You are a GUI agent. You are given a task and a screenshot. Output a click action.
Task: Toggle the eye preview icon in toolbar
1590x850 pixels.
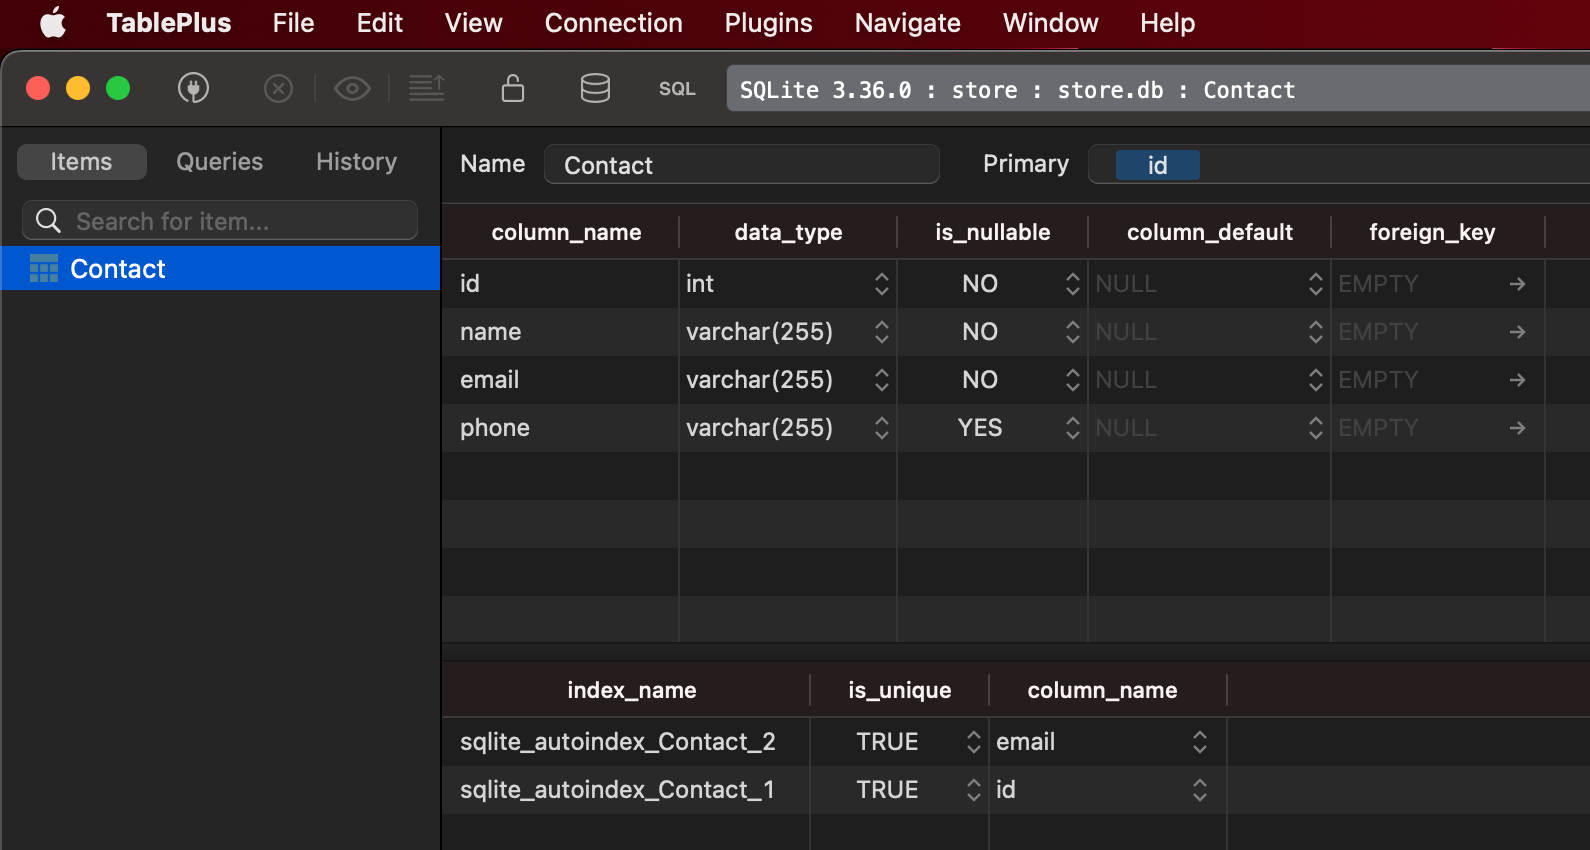click(352, 89)
